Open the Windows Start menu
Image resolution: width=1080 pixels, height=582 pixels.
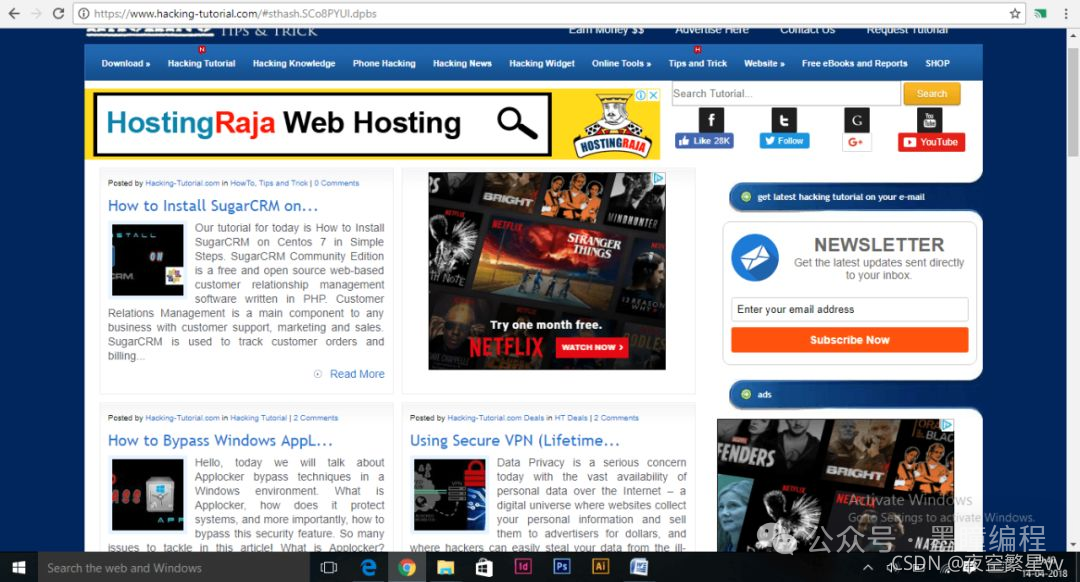(x=19, y=568)
